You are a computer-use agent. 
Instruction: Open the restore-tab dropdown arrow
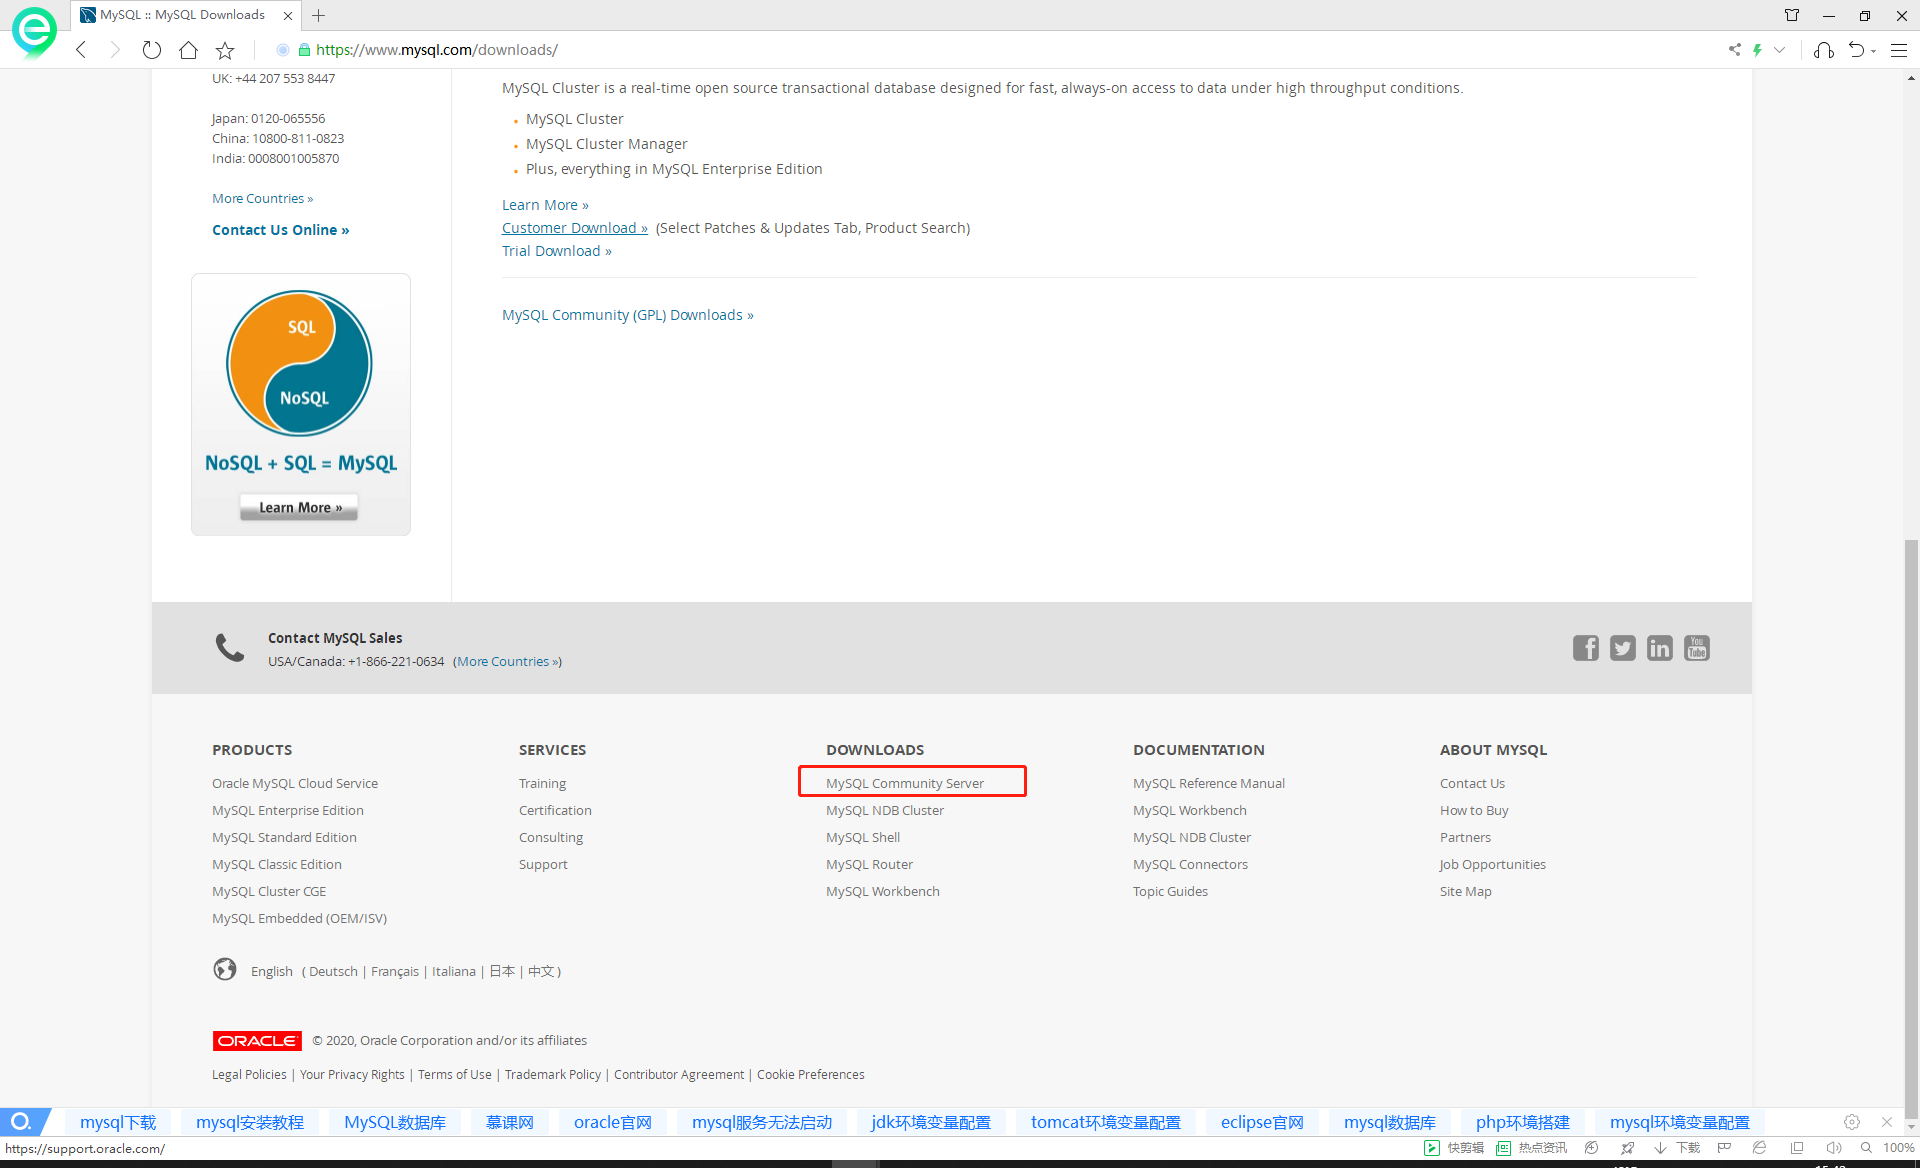click(x=1871, y=49)
